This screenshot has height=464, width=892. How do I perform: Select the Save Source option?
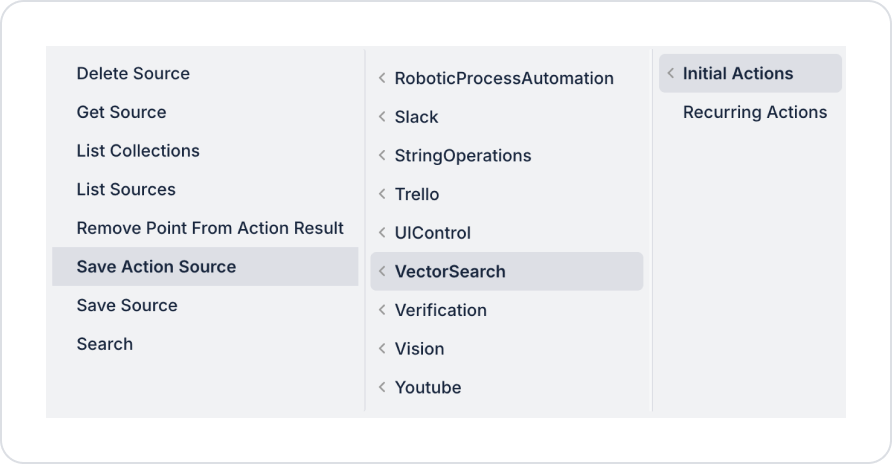[127, 306]
